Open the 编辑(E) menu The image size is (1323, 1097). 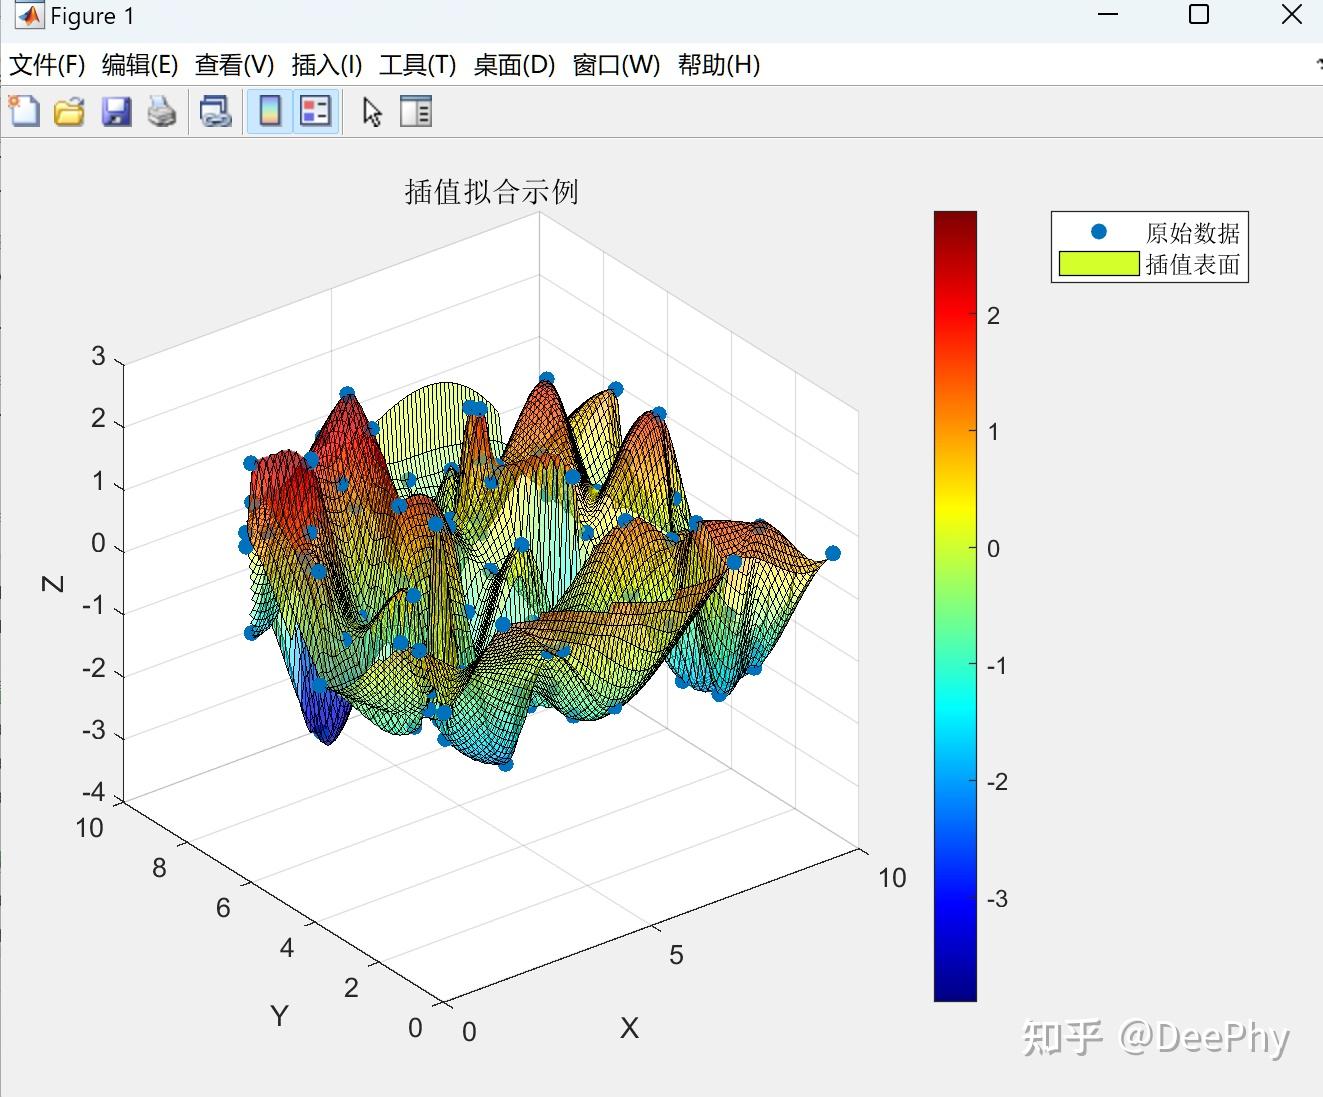pyautogui.click(x=138, y=65)
